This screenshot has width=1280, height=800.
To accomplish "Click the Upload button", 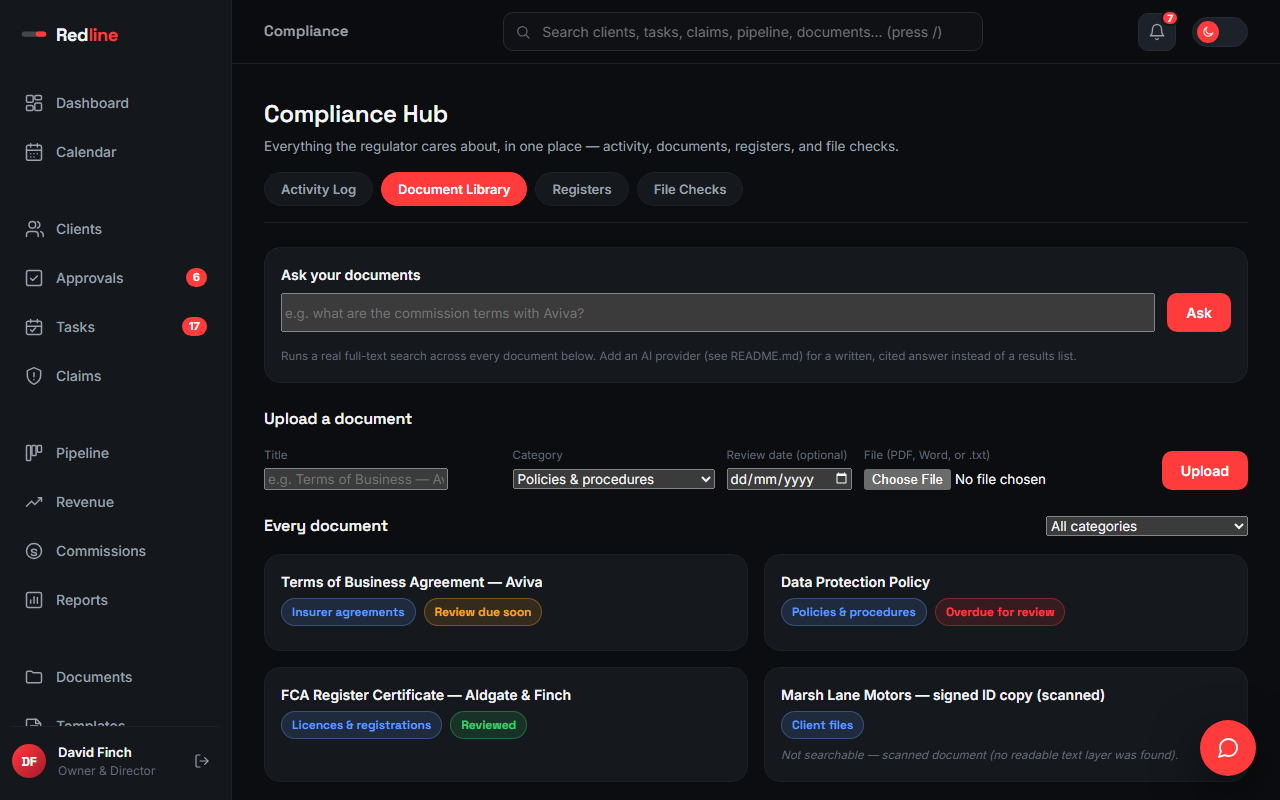I will [1205, 471].
